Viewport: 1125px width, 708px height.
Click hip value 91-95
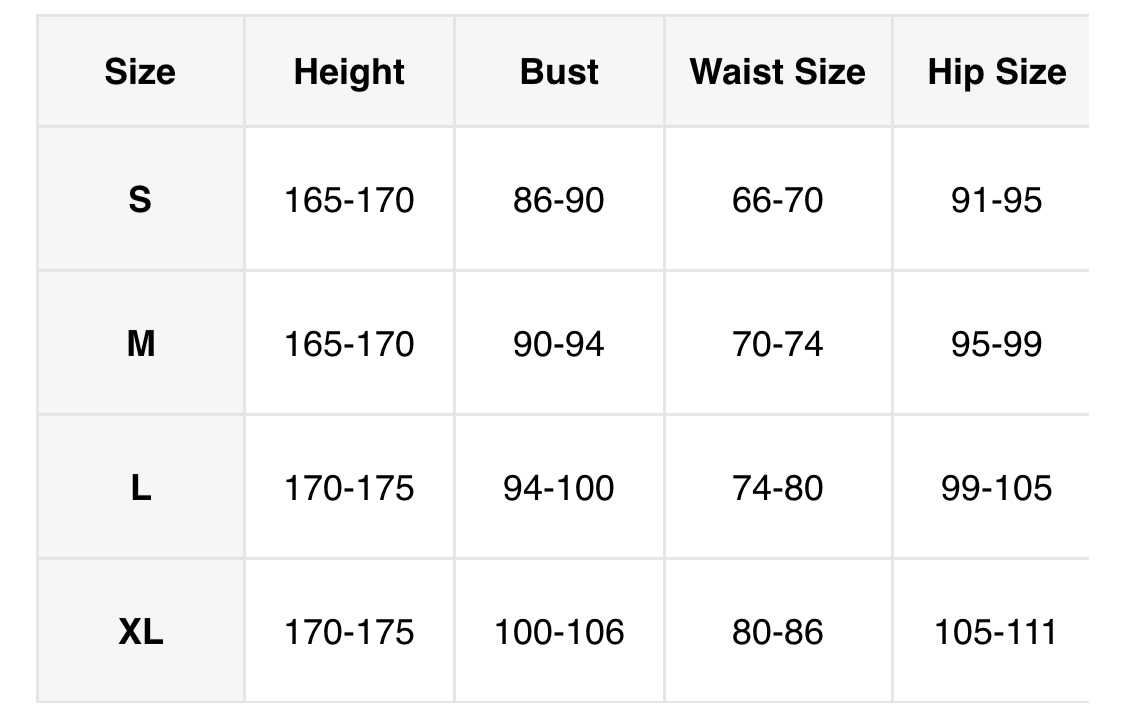point(996,200)
